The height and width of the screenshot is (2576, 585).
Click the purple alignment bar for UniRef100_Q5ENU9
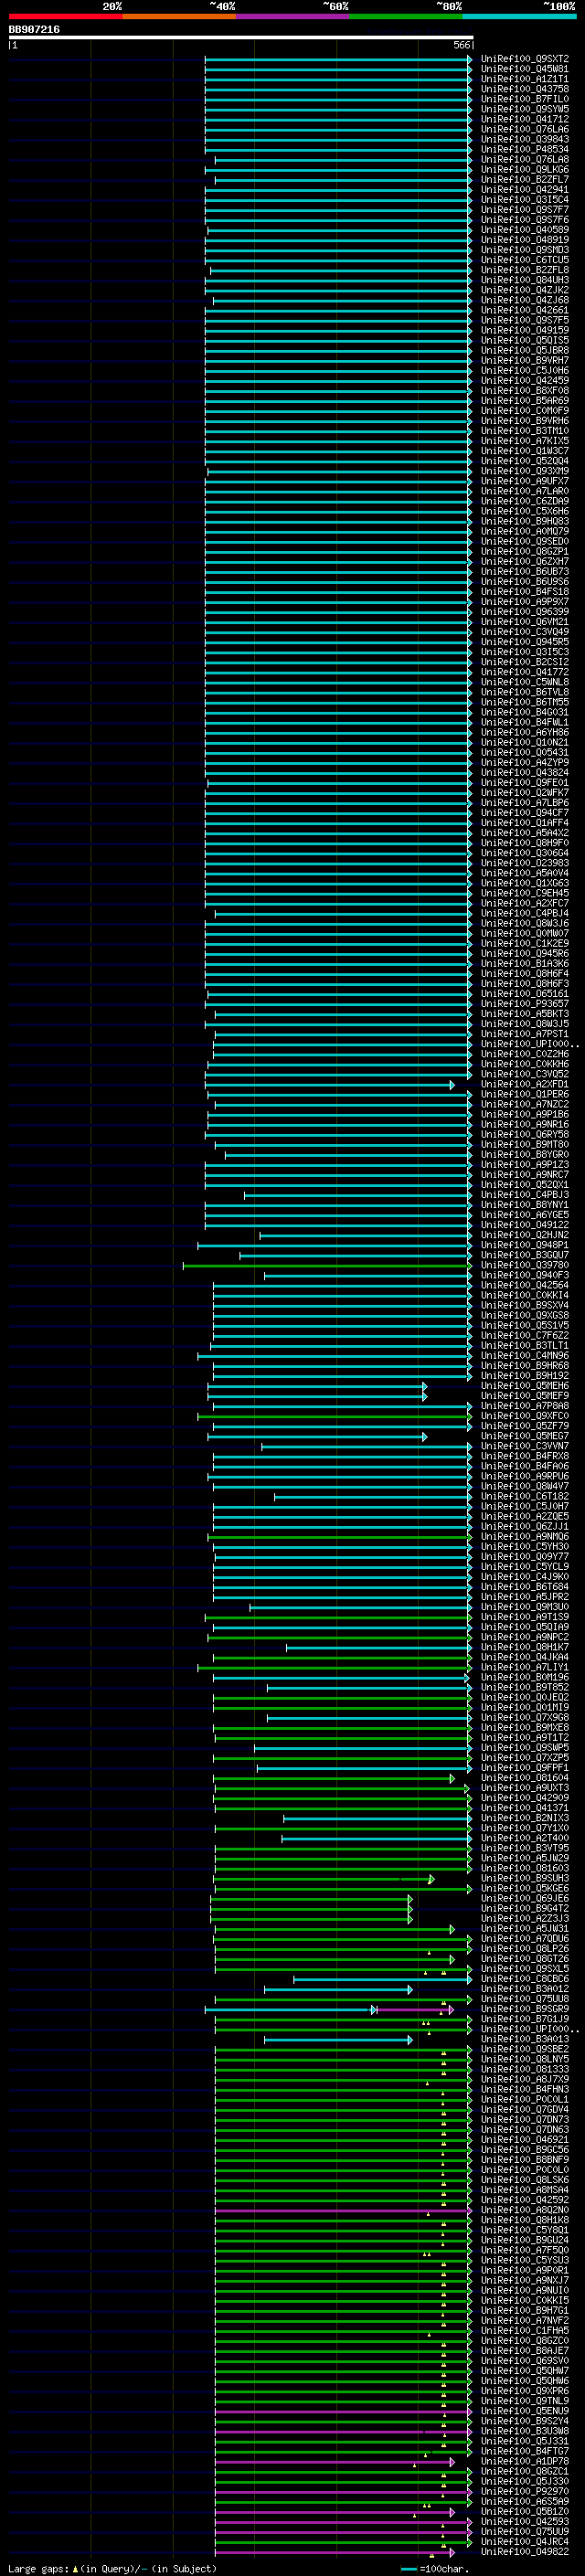[343, 2412]
